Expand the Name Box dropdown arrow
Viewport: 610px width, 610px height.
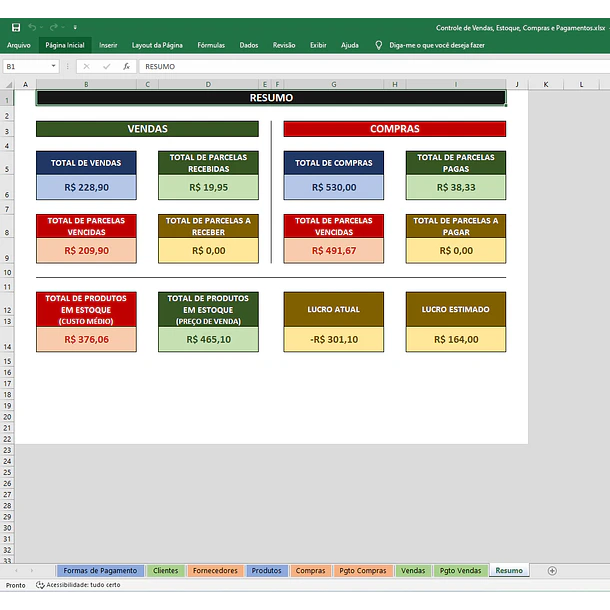(54, 66)
